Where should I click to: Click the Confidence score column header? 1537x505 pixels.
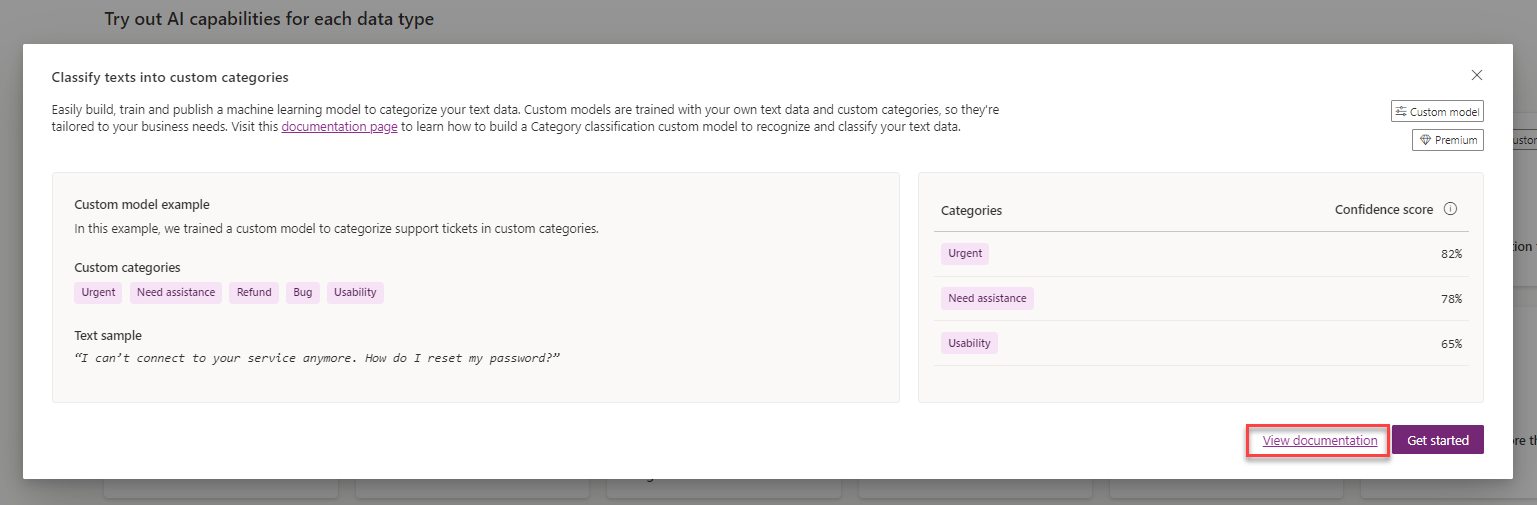[1383, 210]
